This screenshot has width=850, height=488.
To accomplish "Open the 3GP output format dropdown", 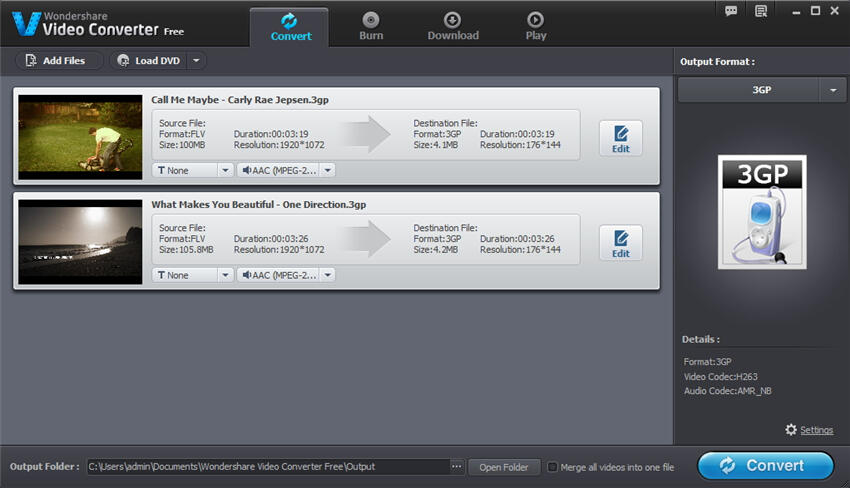I will click(x=833, y=90).
